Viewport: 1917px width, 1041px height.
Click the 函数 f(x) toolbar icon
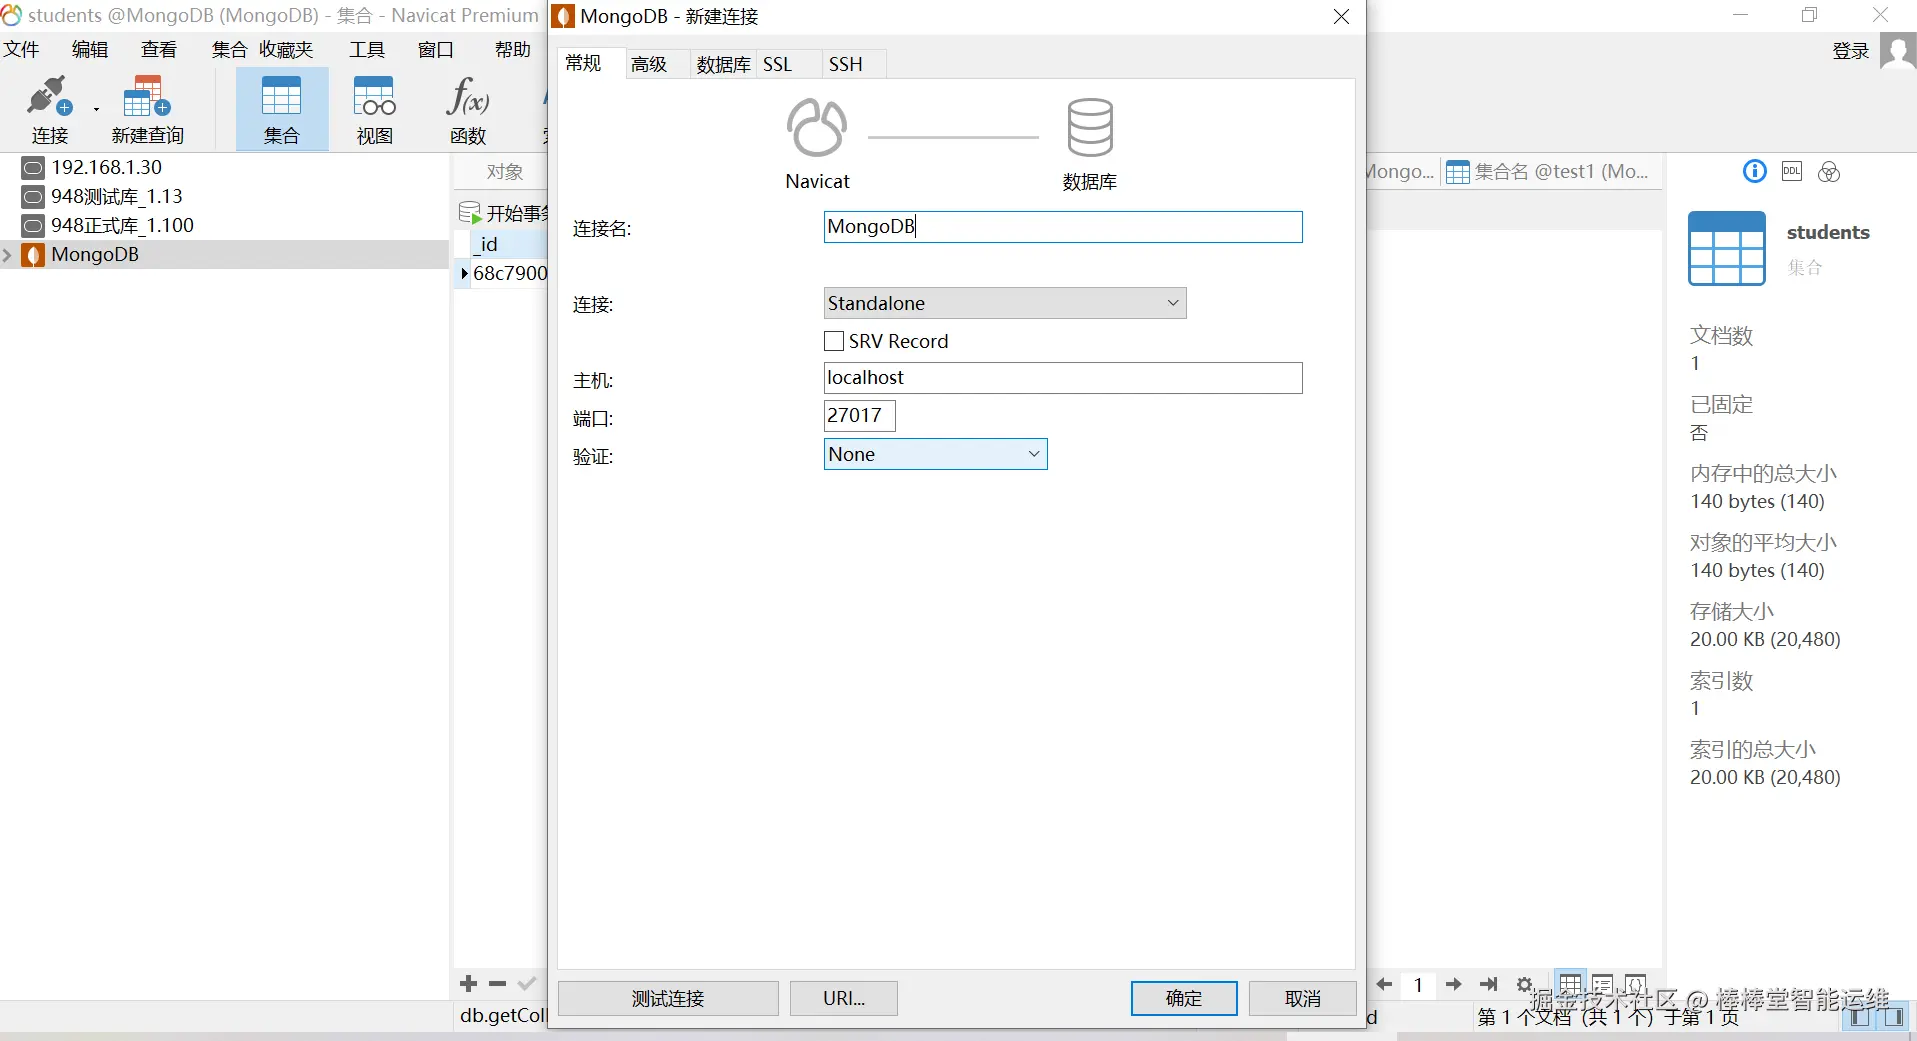[x=468, y=97]
